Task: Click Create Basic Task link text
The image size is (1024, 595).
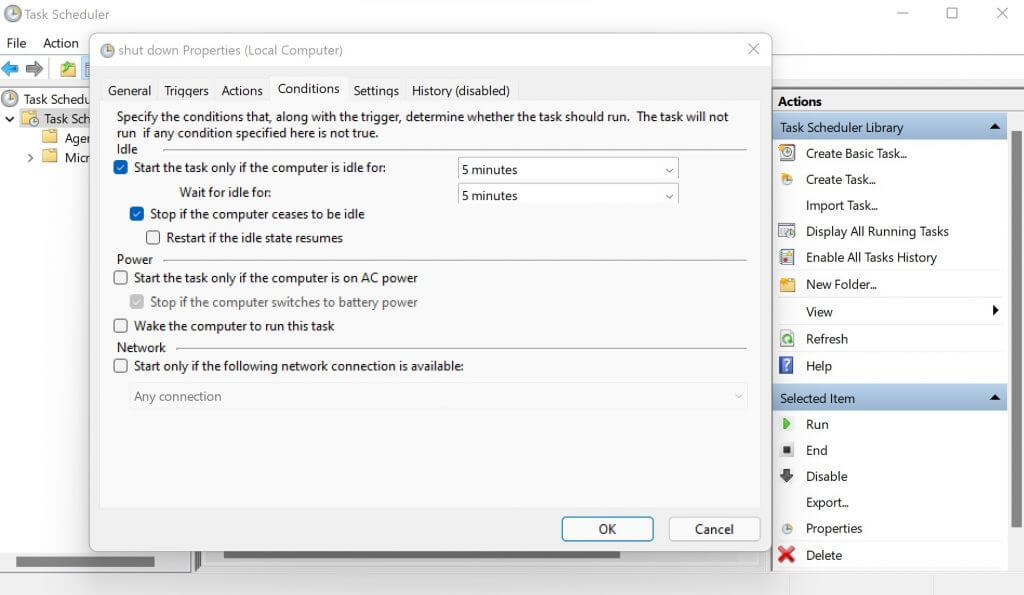Action: click(x=856, y=153)
